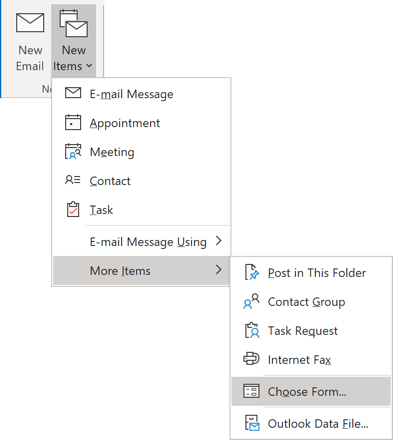Click the Outlook Data File icon
This screenshot has width=393, height=440.
[x=252, y=423]
